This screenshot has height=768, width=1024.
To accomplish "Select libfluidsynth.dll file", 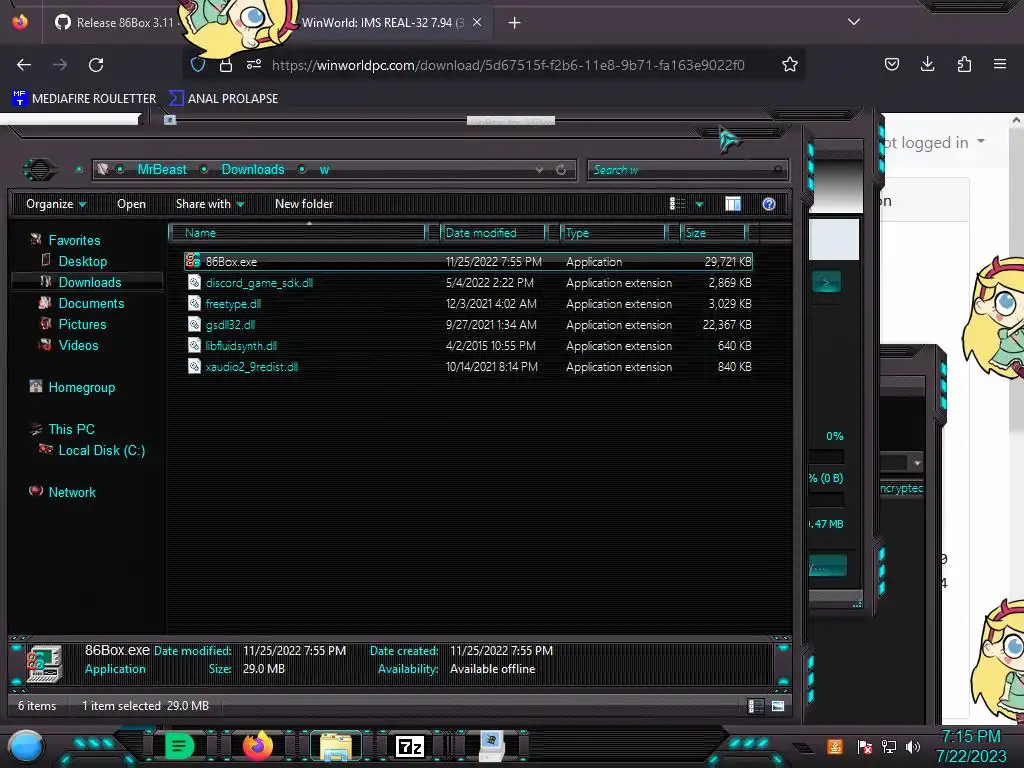I will pyautogui.click(x=468, y=345).
